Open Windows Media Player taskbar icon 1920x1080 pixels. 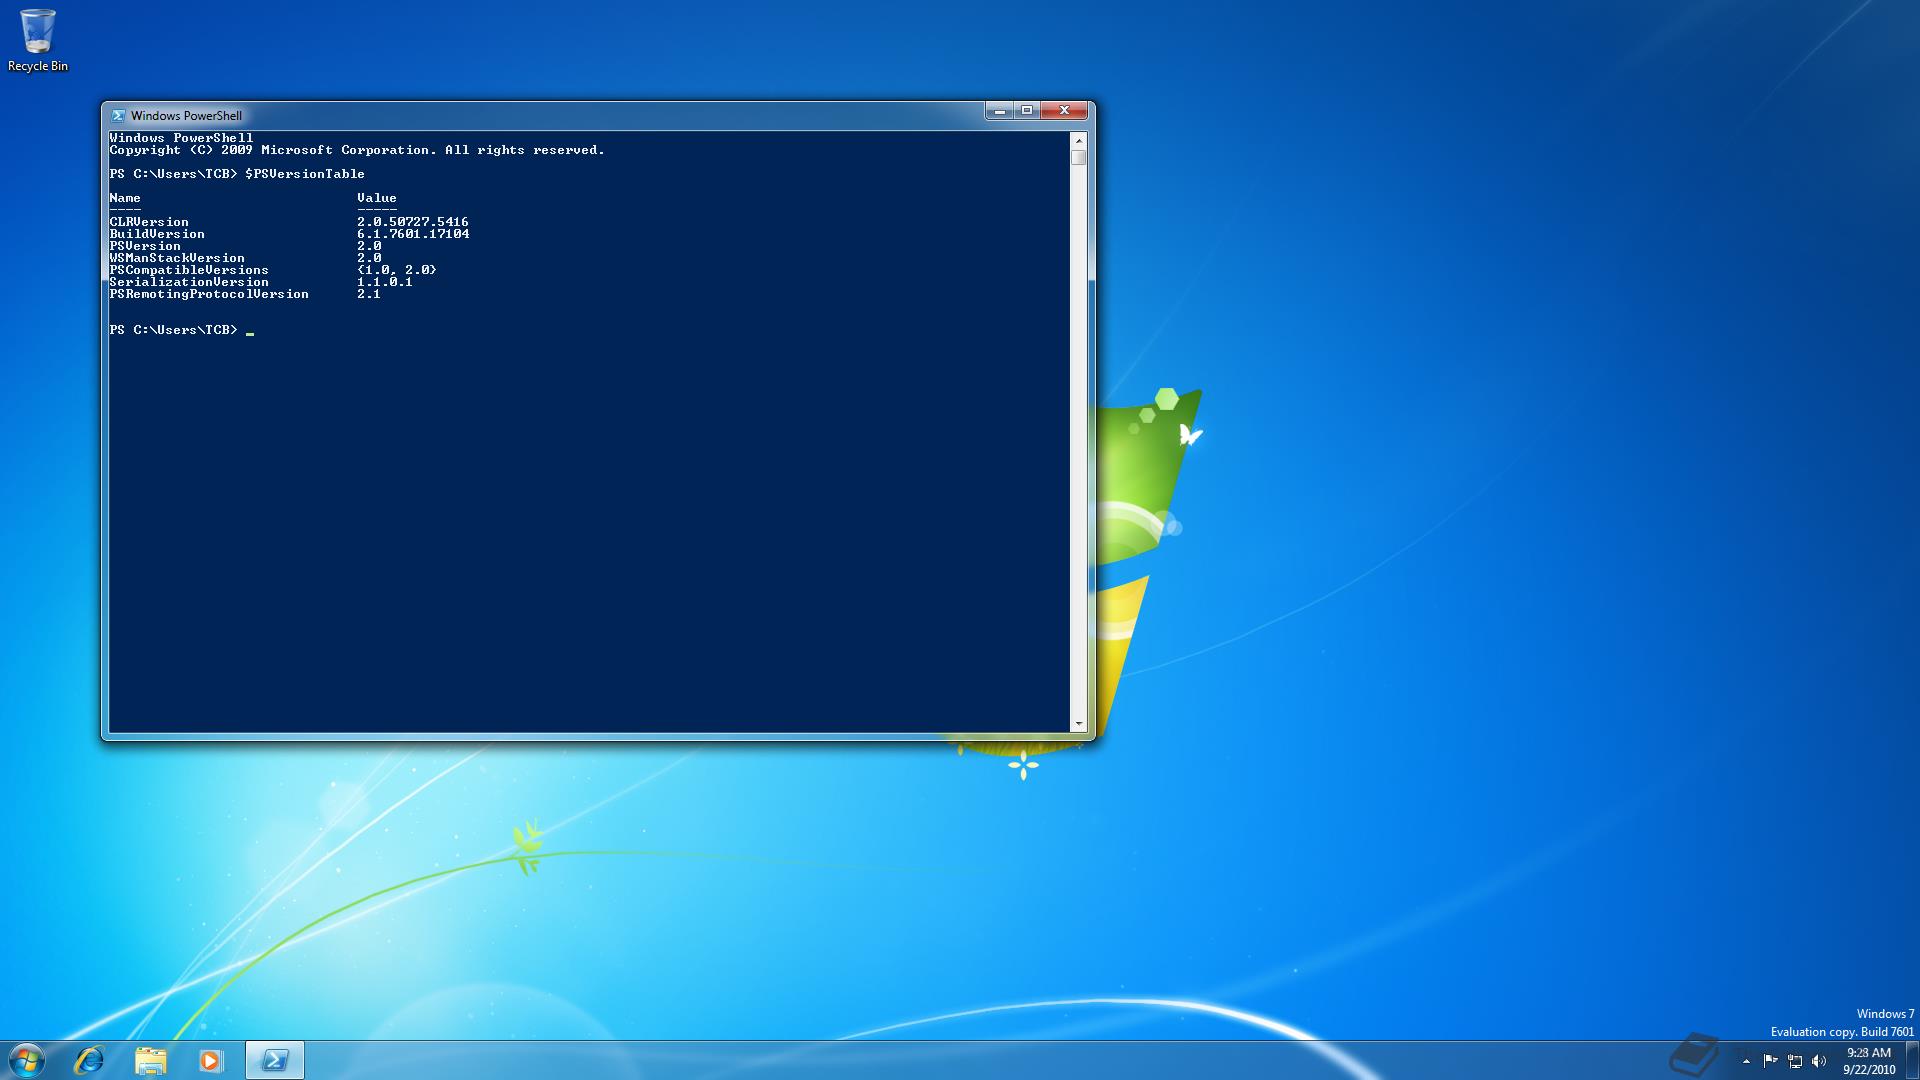click(x=211, y=1060)
